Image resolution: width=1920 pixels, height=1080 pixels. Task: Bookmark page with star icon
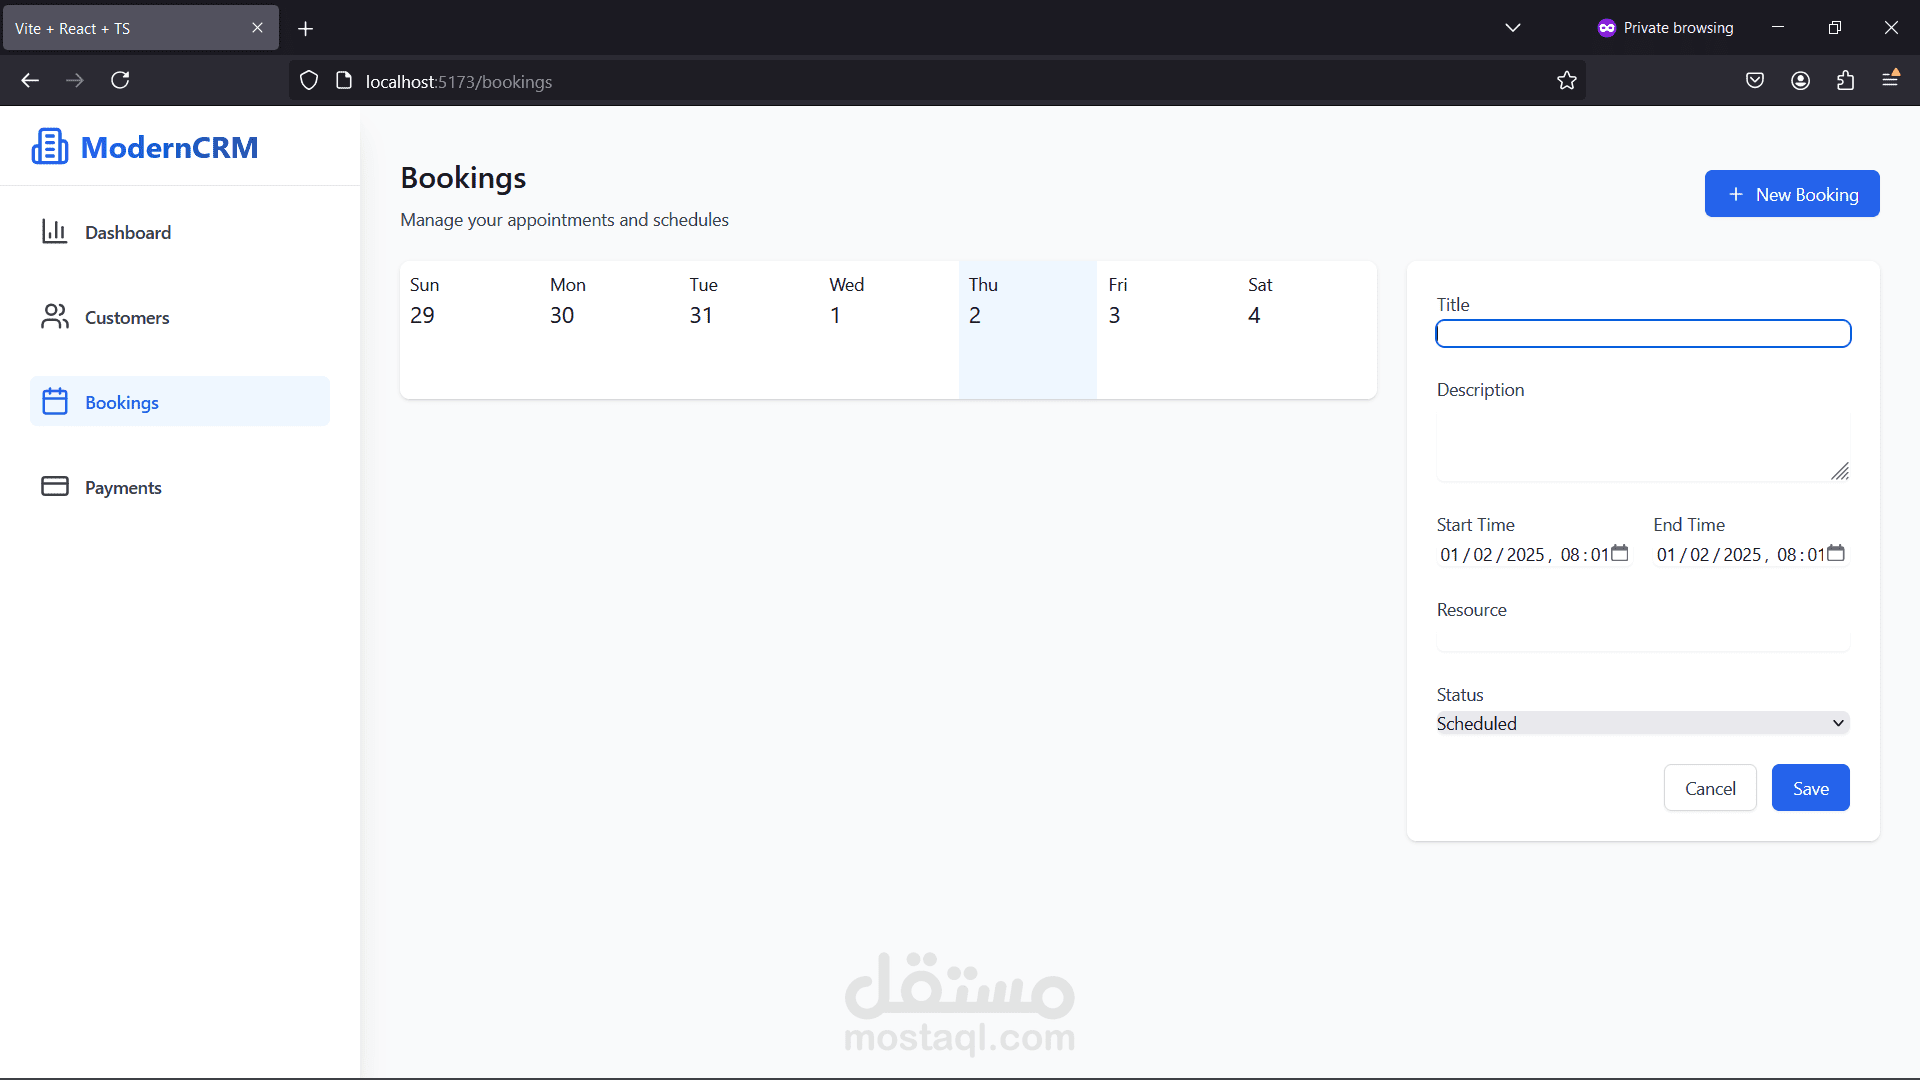pyautogui.click(x=1566, y=81)
